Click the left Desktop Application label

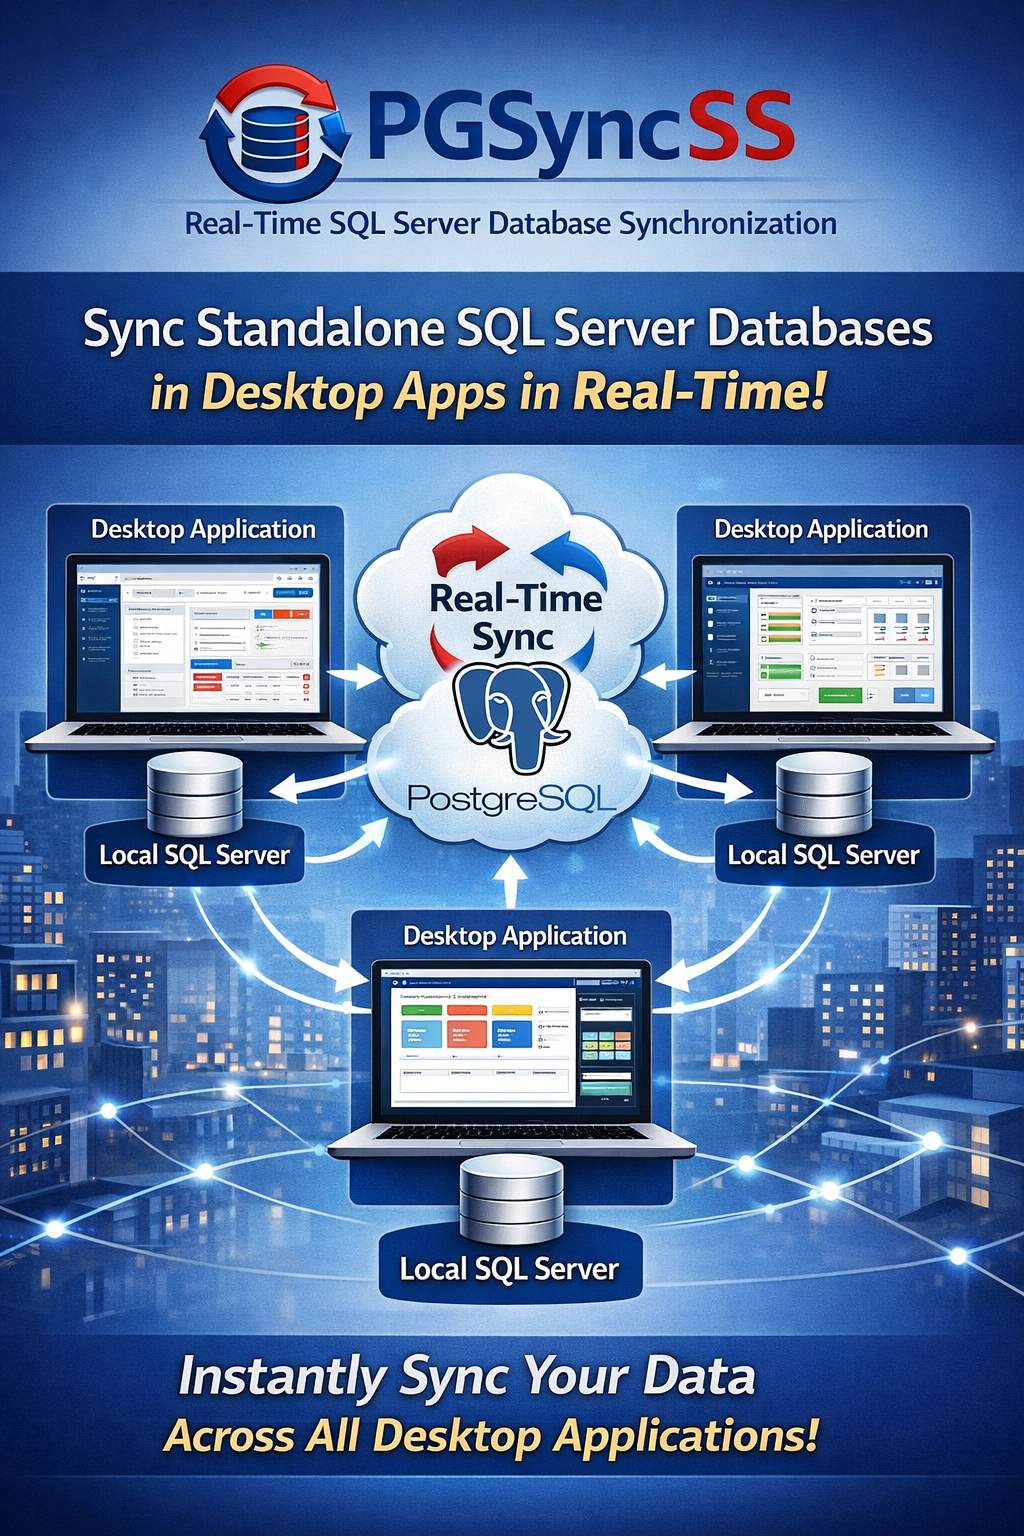pos(203,529)
